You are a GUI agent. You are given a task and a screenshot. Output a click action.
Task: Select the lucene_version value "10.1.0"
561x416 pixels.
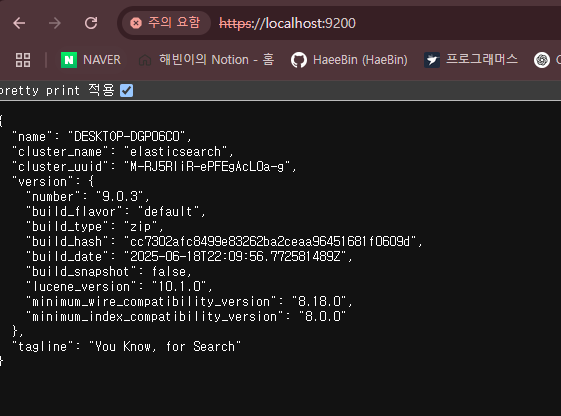(x=179, y=287)
